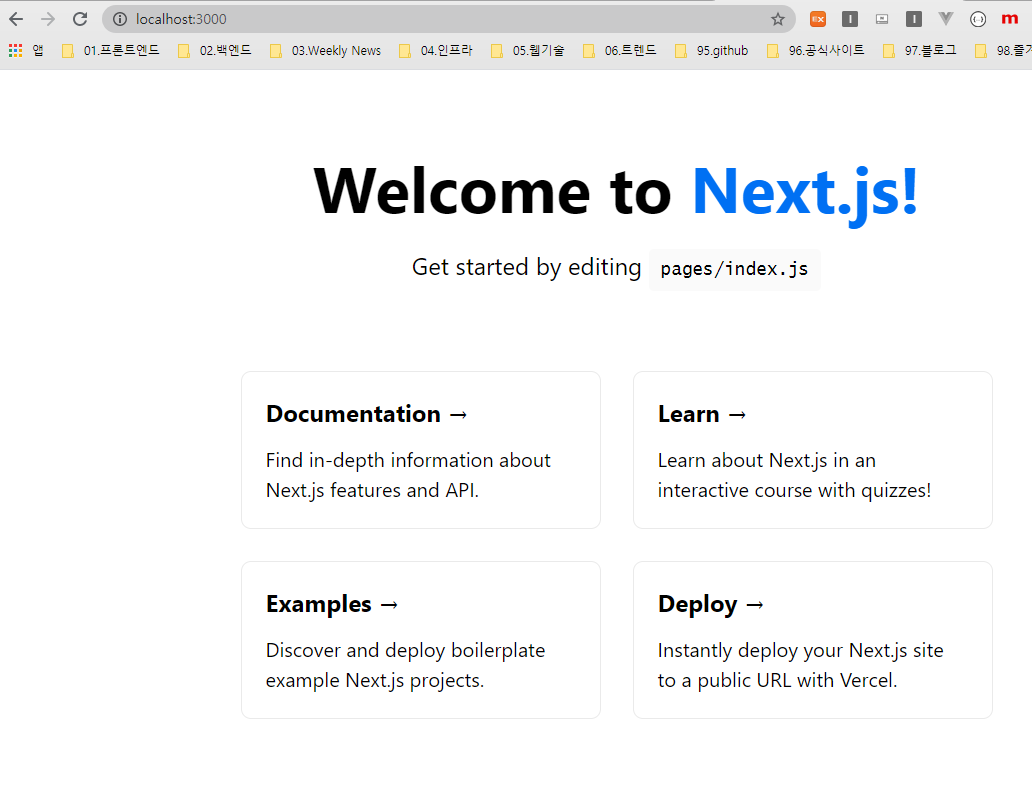The height and width of the screenshot is (797, 1032).
Task: Open the Learn card
Action: tap(813, 450)
